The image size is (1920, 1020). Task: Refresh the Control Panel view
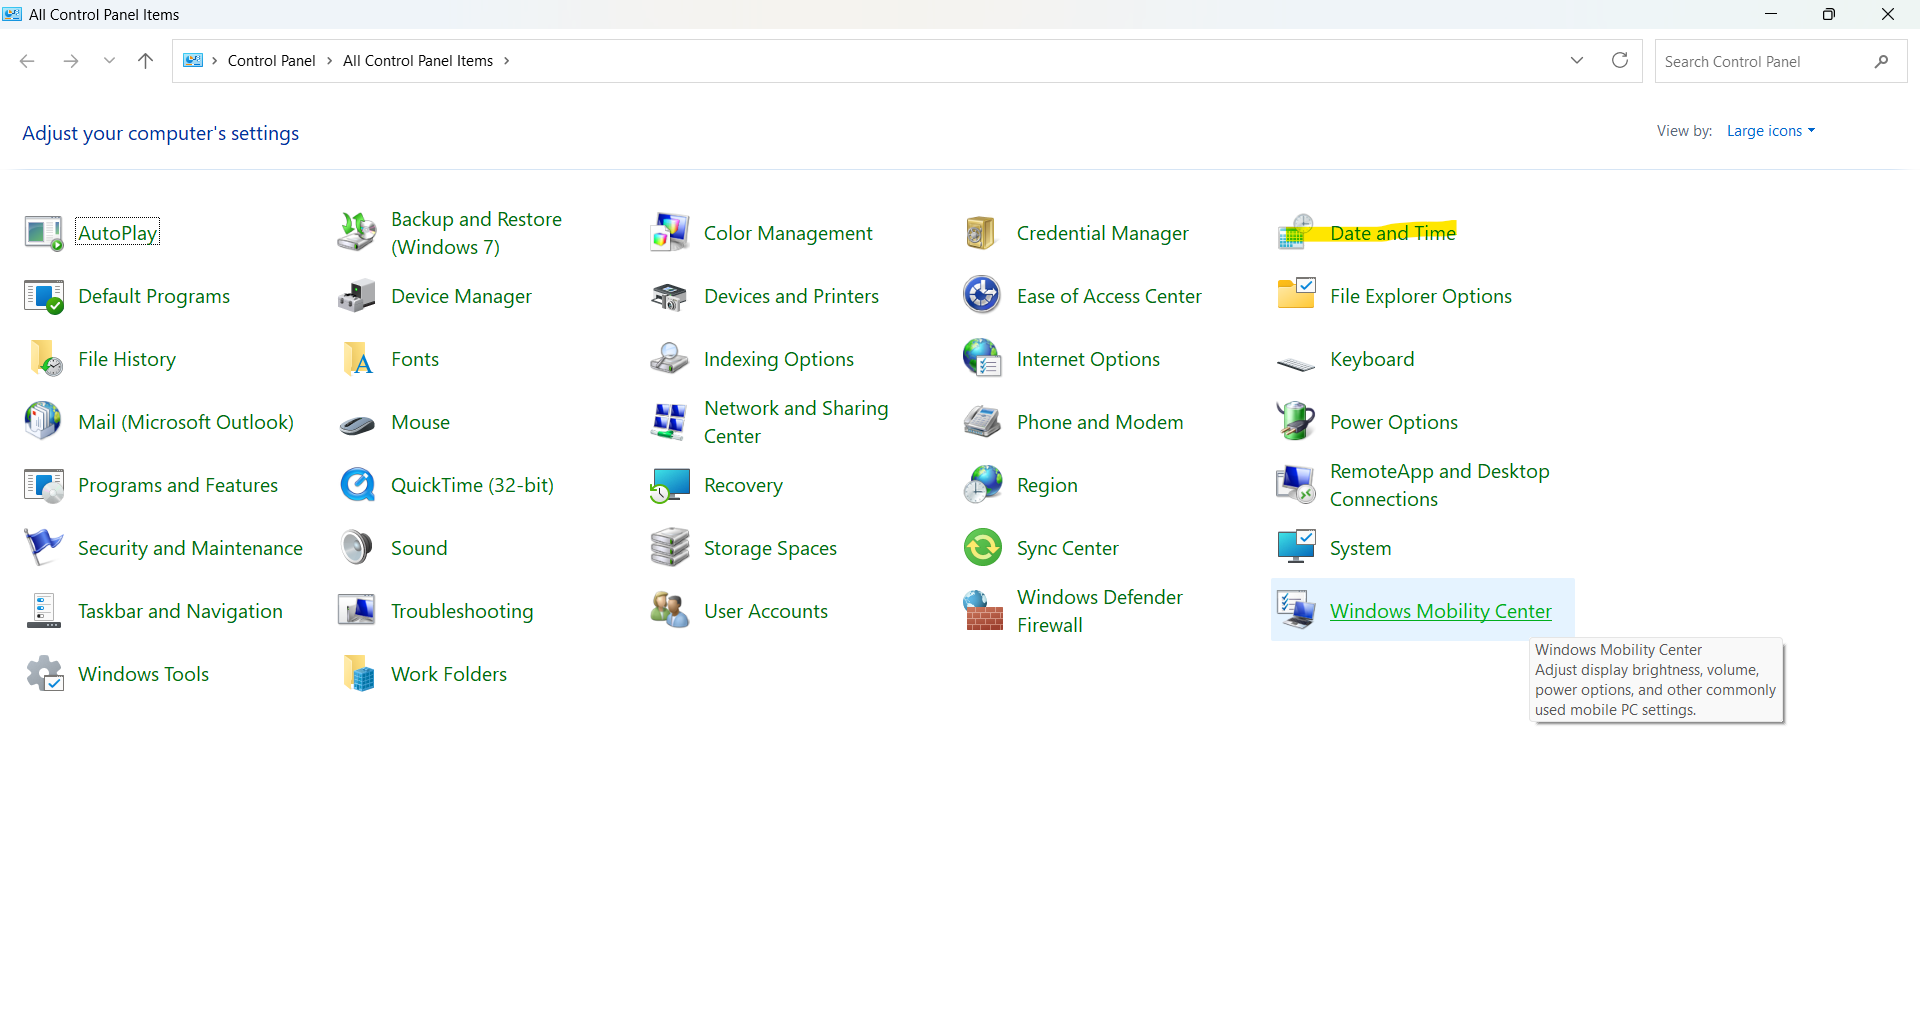coord(1620,61)
